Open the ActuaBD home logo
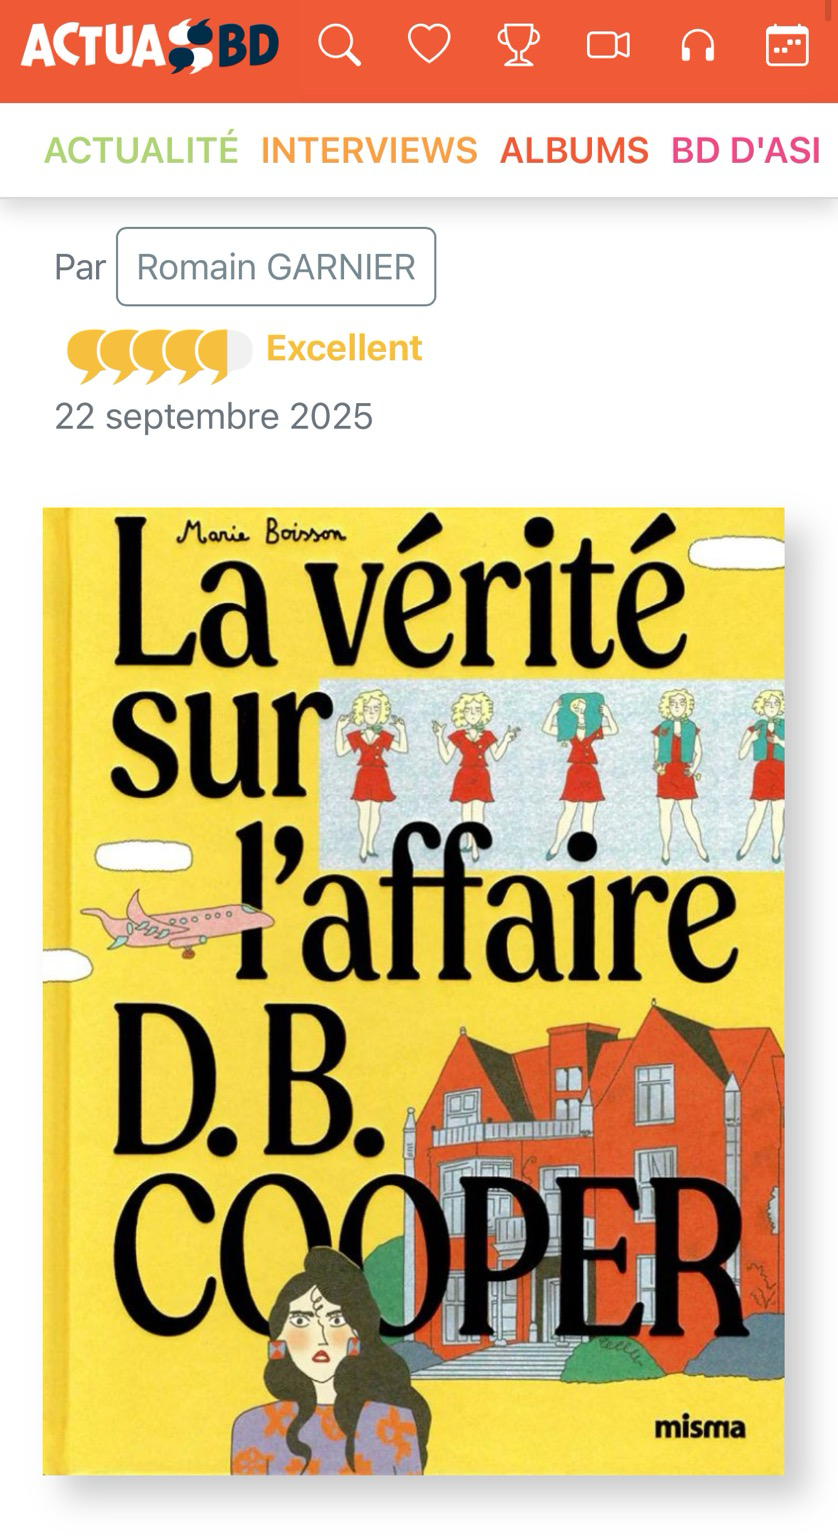The height and width of the screenshot is (1536, 838). click(x=150, y=45)
